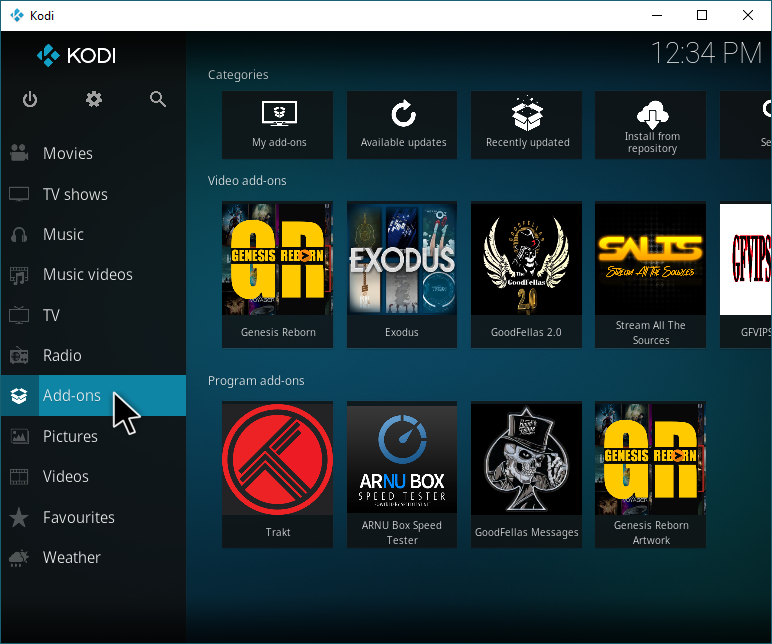This screenshot has height=644, width=772.
Task: Click the search magnifier icon
Action: [x=158, y=99]
